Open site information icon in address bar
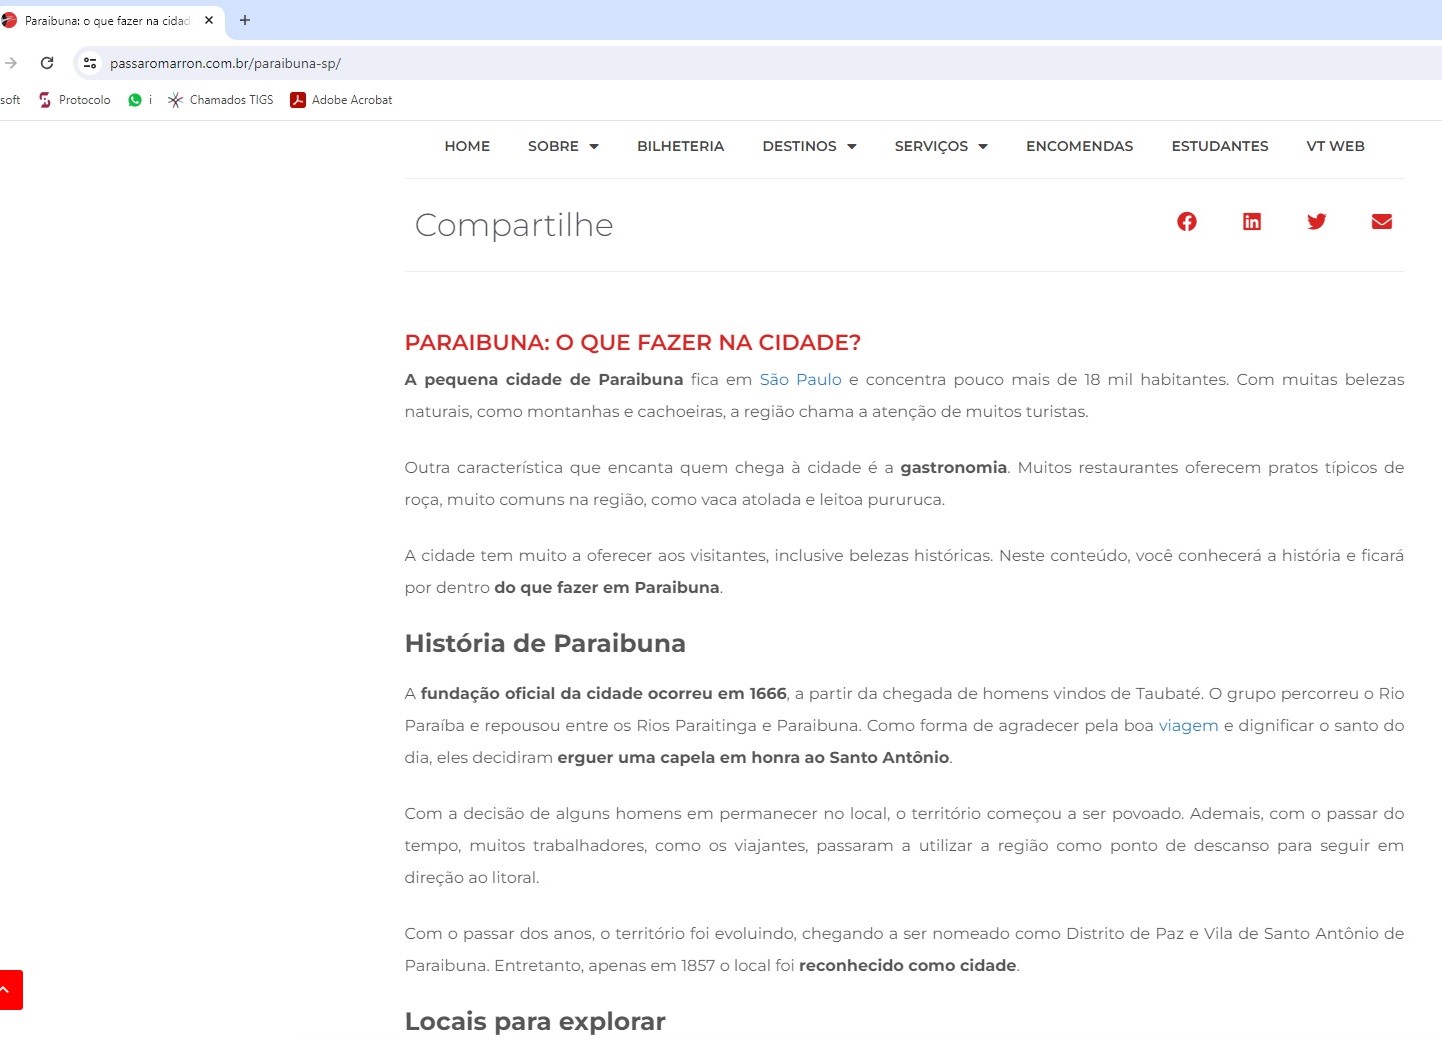Screen dimensions: 1442x1040 tap(90, 63)
